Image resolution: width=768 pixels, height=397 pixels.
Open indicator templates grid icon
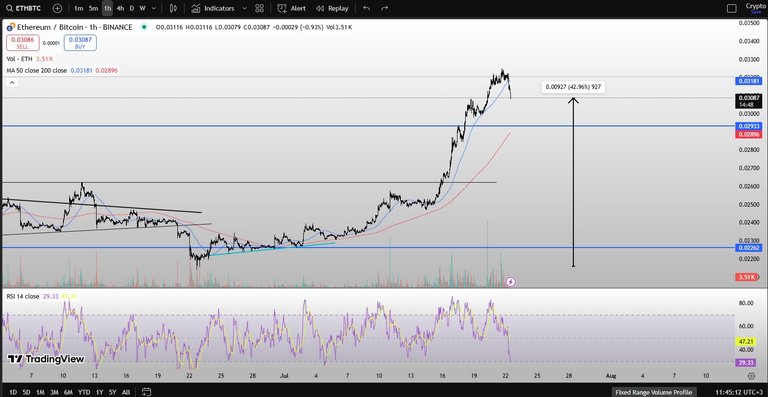click(260, 8)
